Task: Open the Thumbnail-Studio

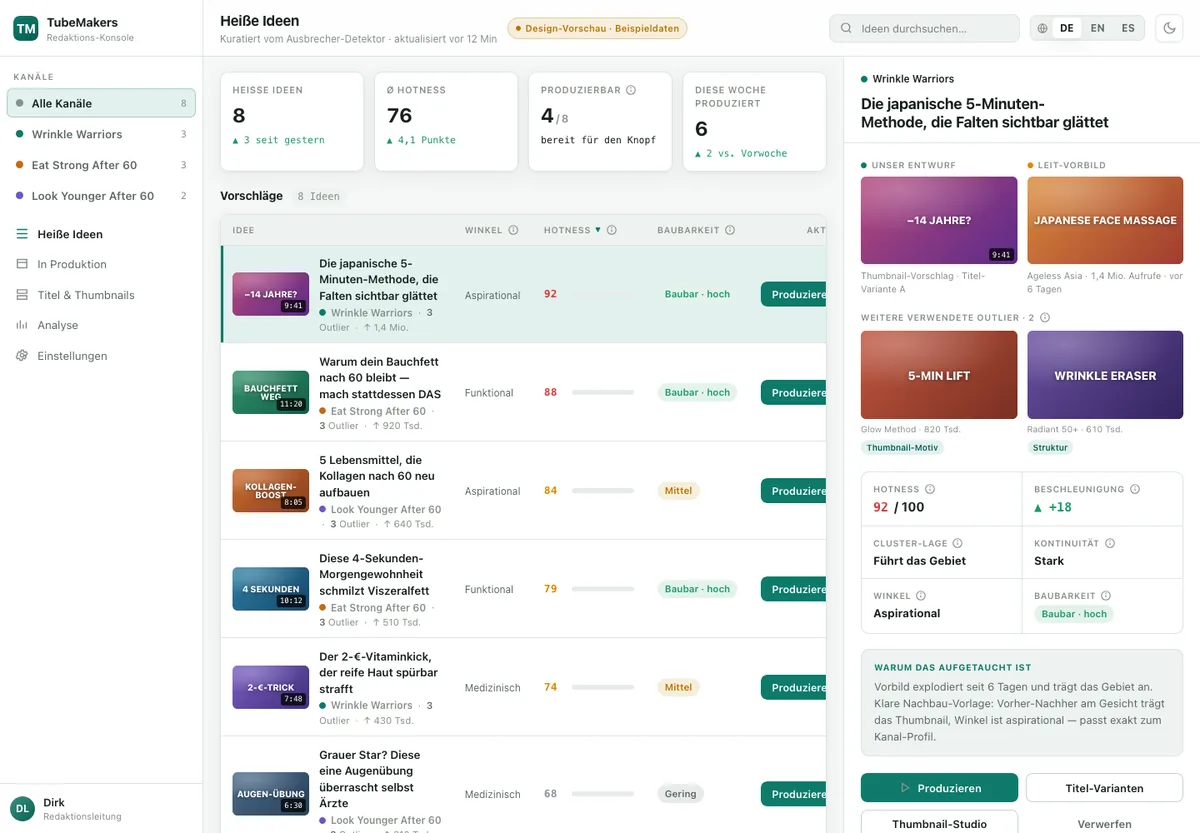Action: coord(939,823)
